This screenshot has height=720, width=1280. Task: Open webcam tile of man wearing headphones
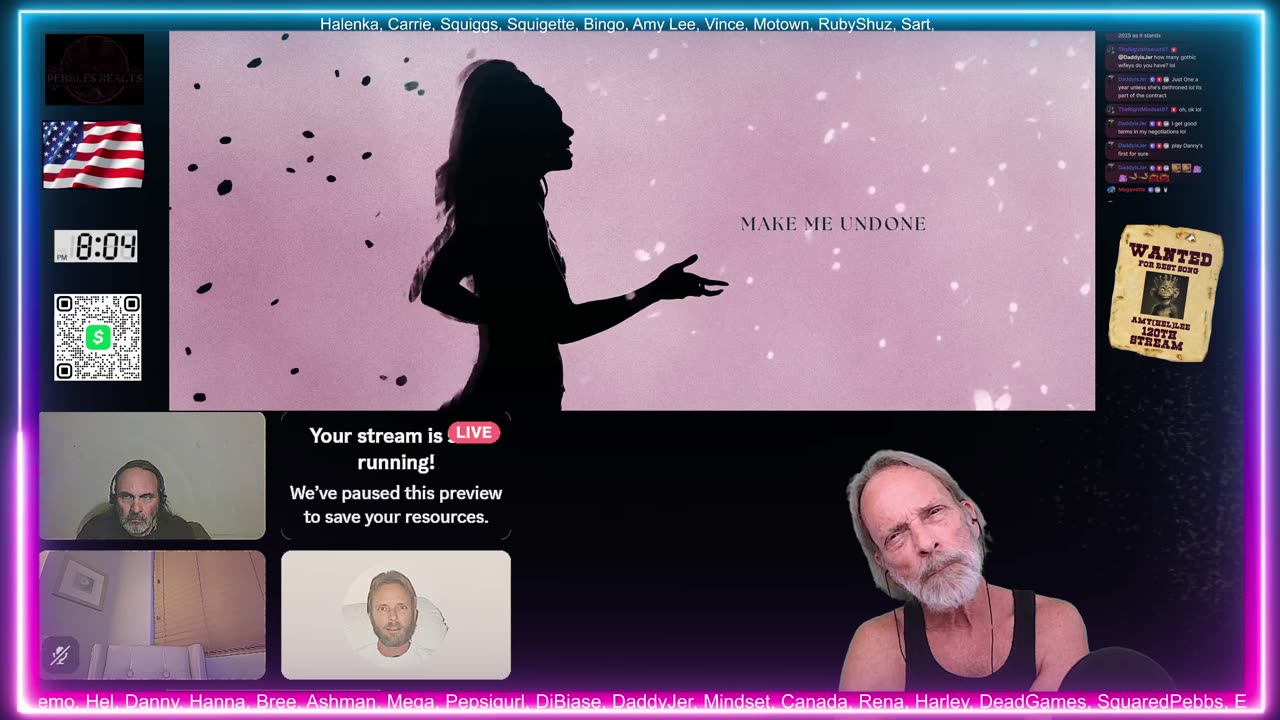tap(152, 476)
